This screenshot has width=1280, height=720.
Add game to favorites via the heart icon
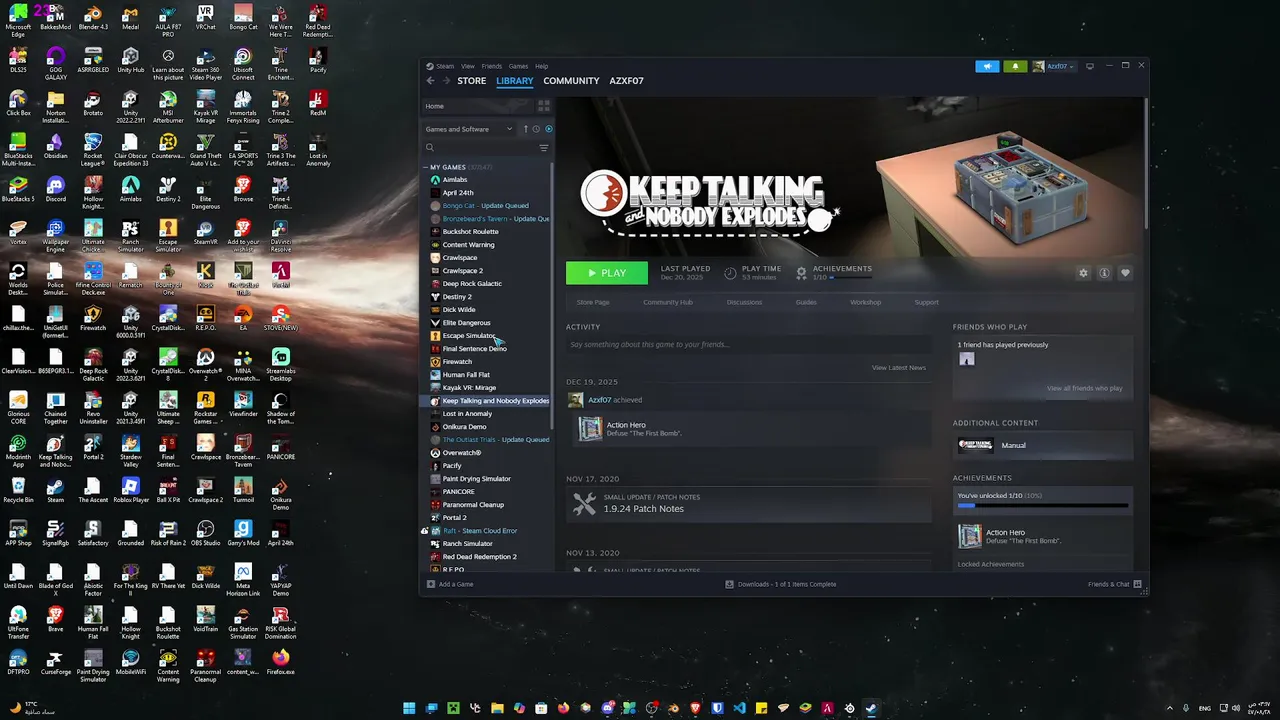pos(1125,273)
